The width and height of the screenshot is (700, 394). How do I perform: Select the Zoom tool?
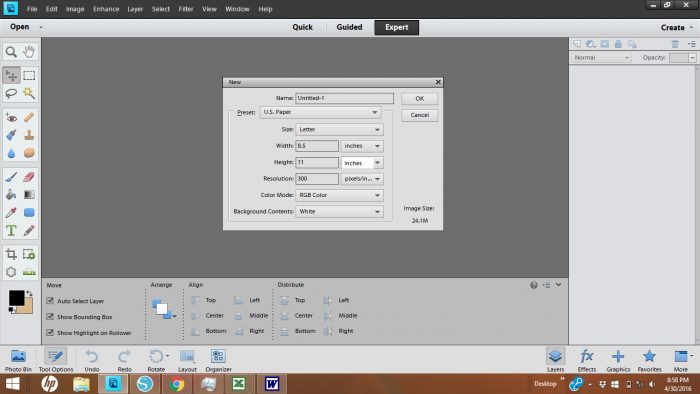point(11,52)
